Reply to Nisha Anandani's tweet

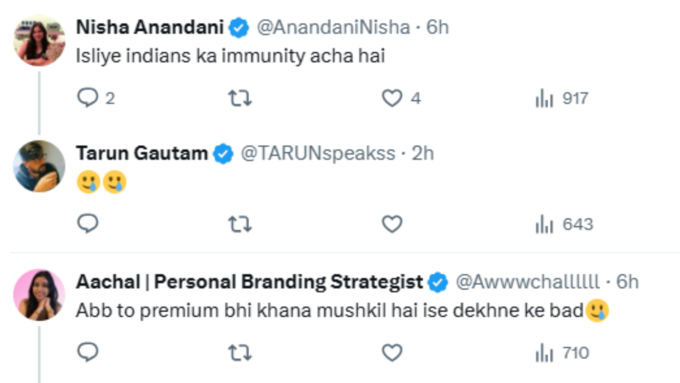[96, 98]
